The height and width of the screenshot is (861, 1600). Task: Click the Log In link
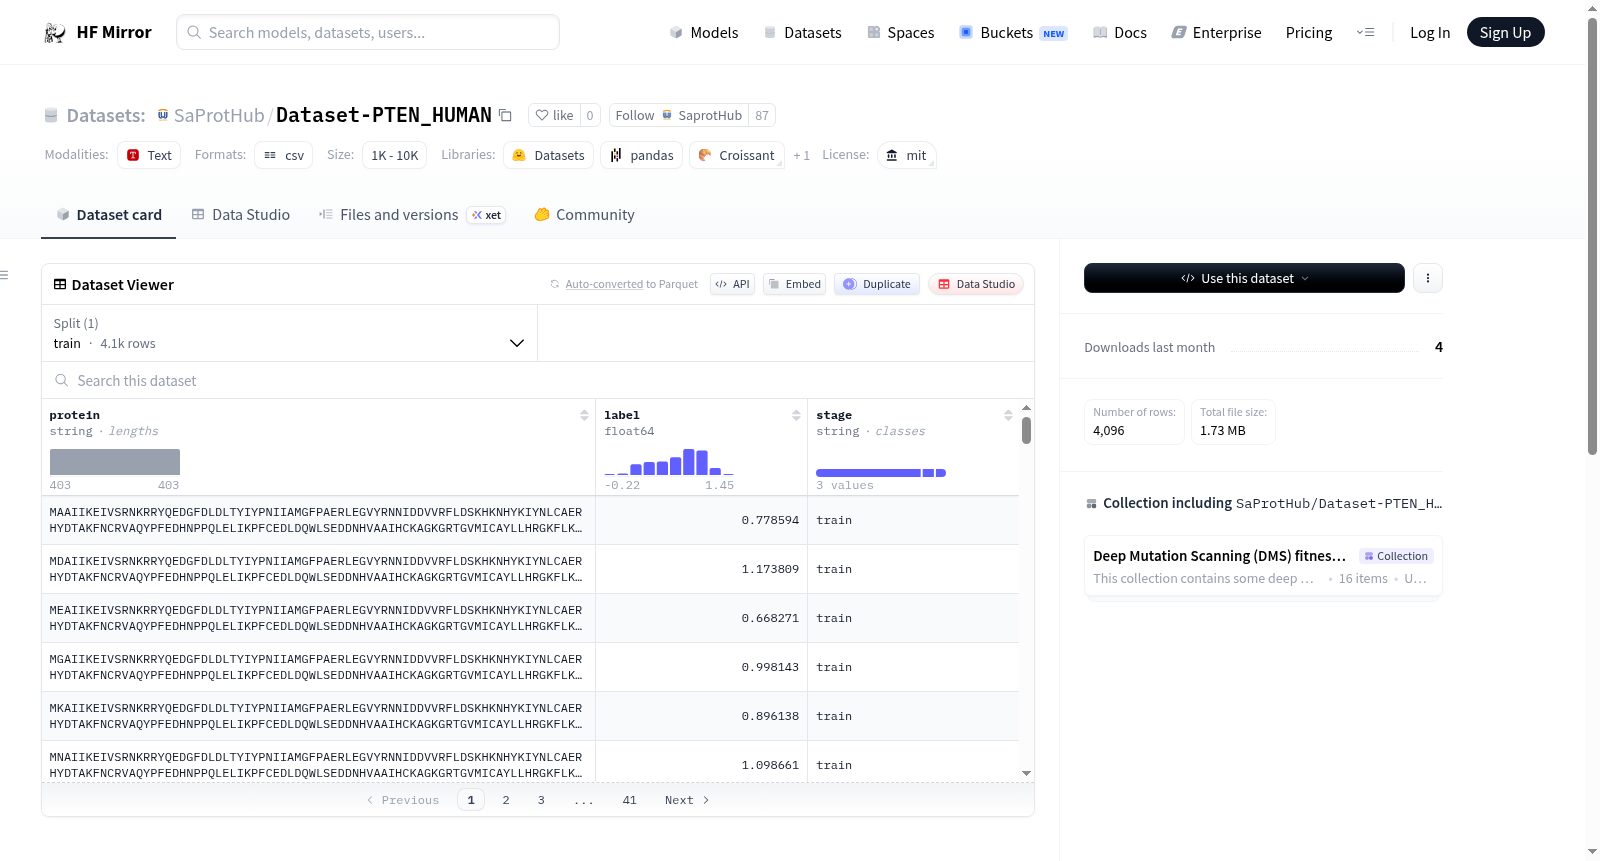(x=1430, y=33)
